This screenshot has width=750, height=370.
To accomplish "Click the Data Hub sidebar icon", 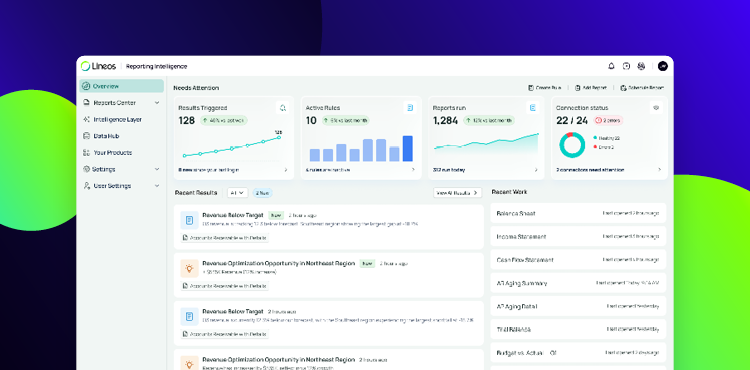I will [x=86, y=136].
